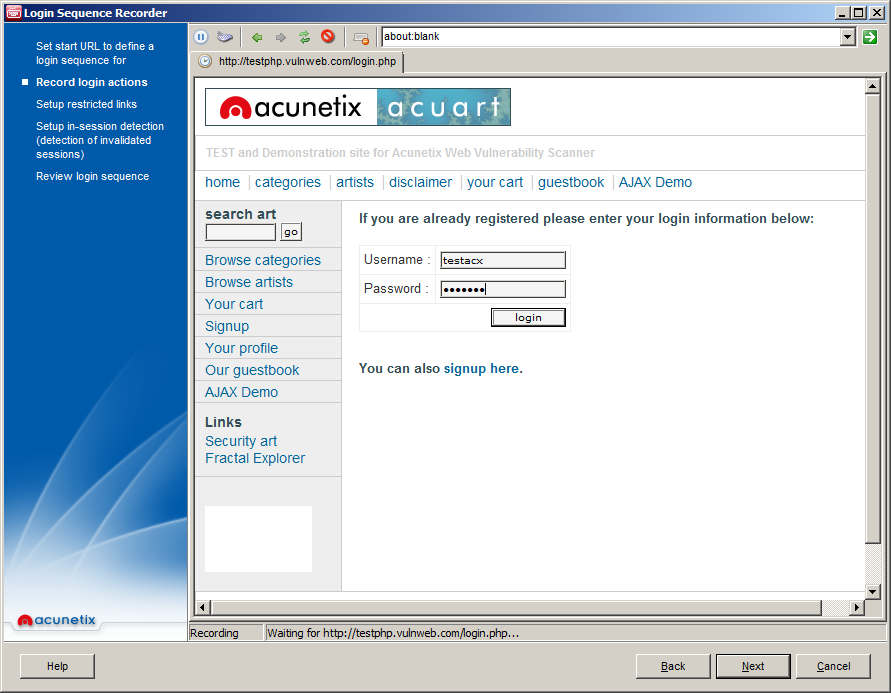Select 'Setup in-session detection' wizard step
The image size is (891, 693).
tap(100, 140)
